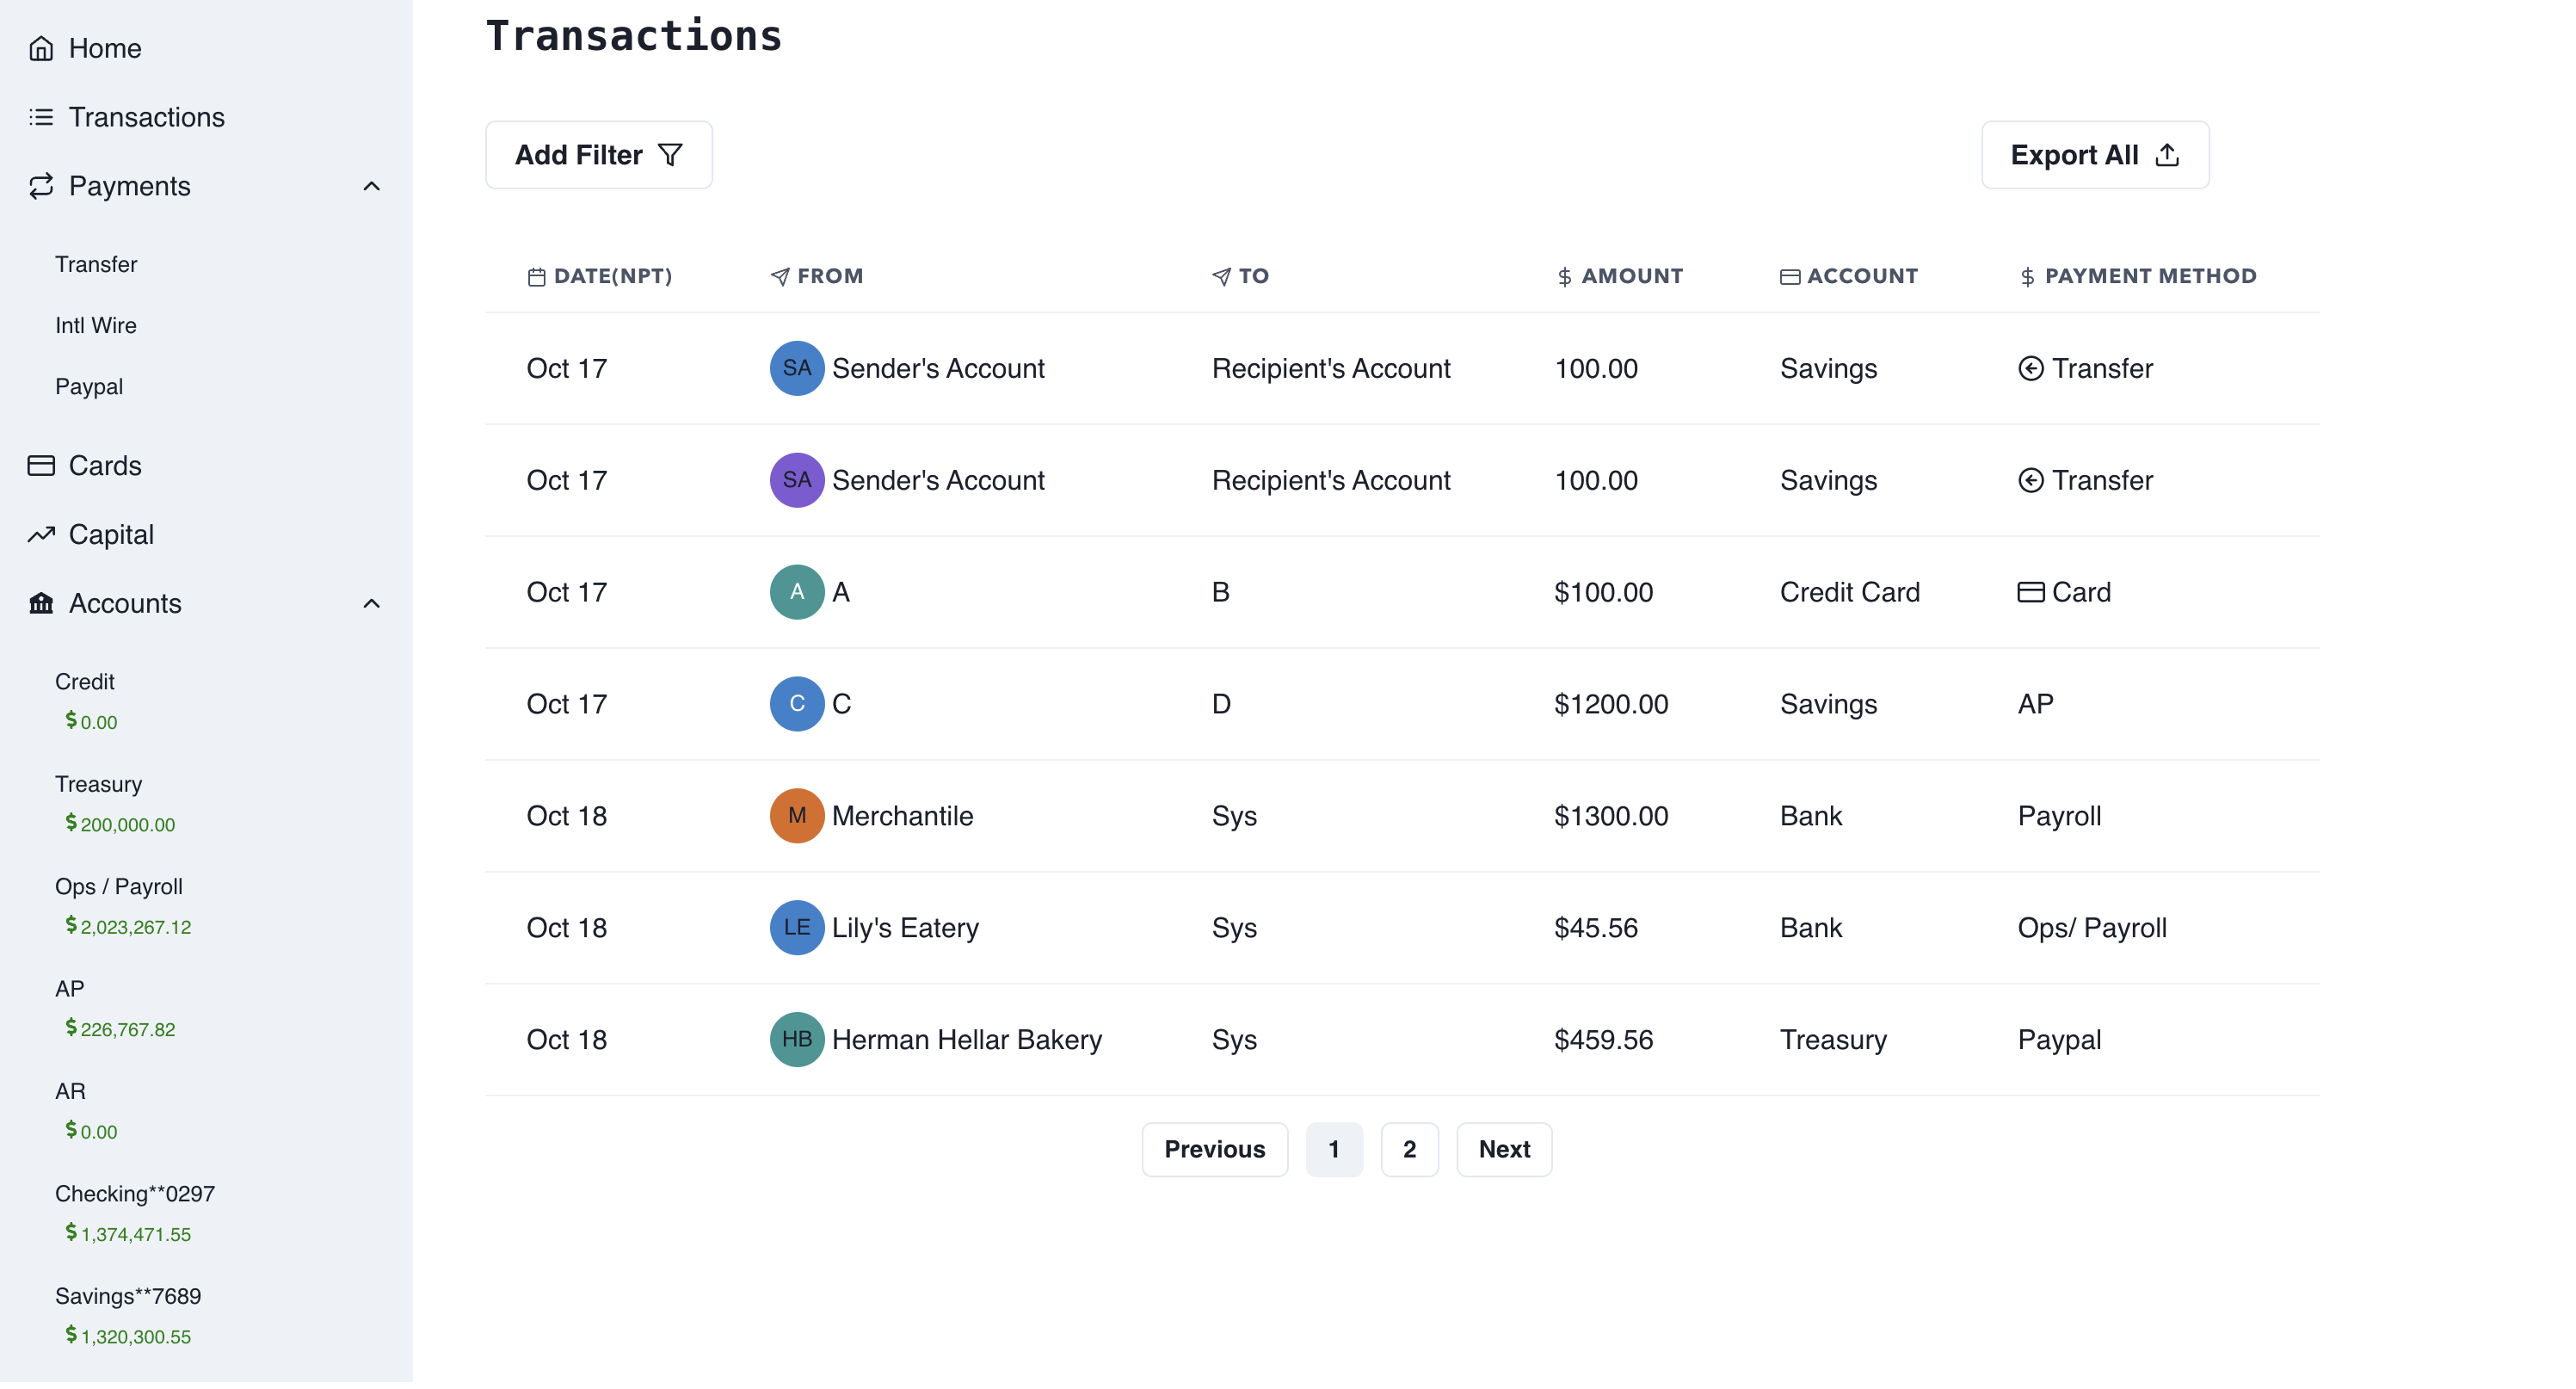Collapse the Accounts section chevron

pyautogui.click(x=371, y=604)
